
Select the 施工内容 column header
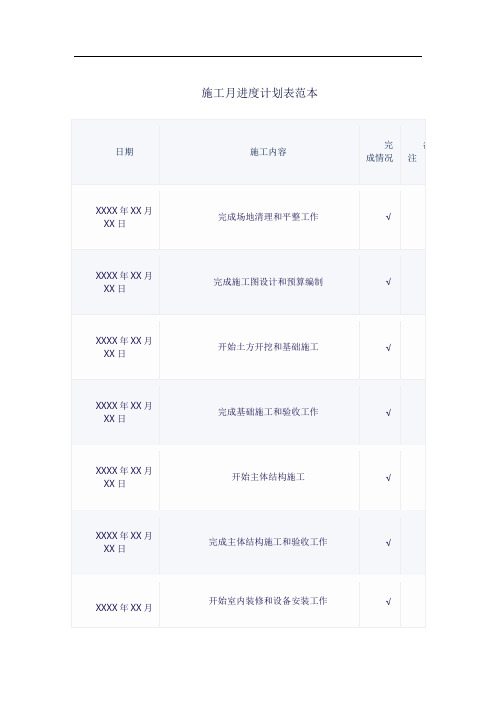click(x=268, y=152)
